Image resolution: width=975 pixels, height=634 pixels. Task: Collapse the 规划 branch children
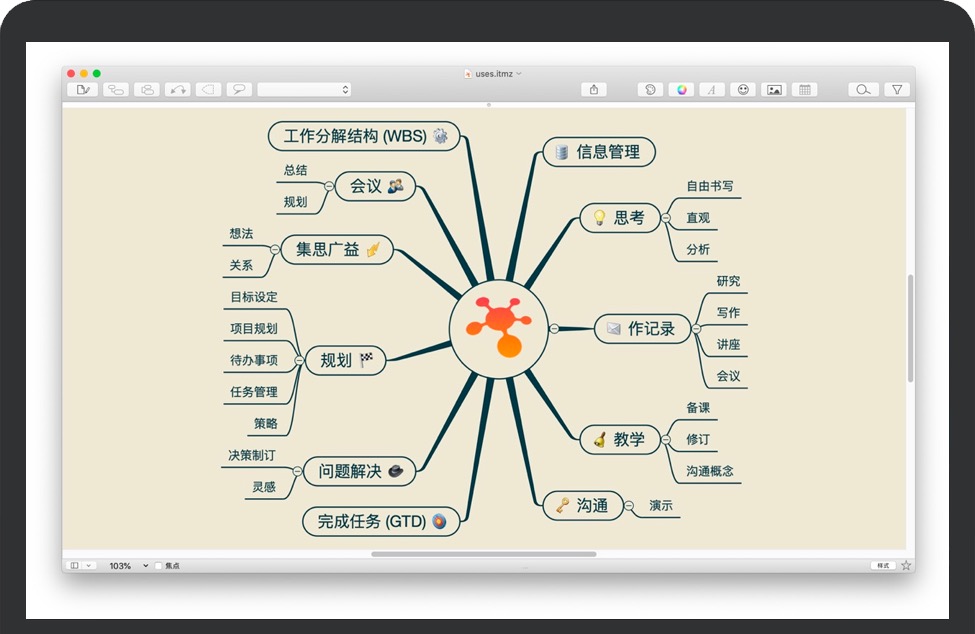[x=299, y=360]
